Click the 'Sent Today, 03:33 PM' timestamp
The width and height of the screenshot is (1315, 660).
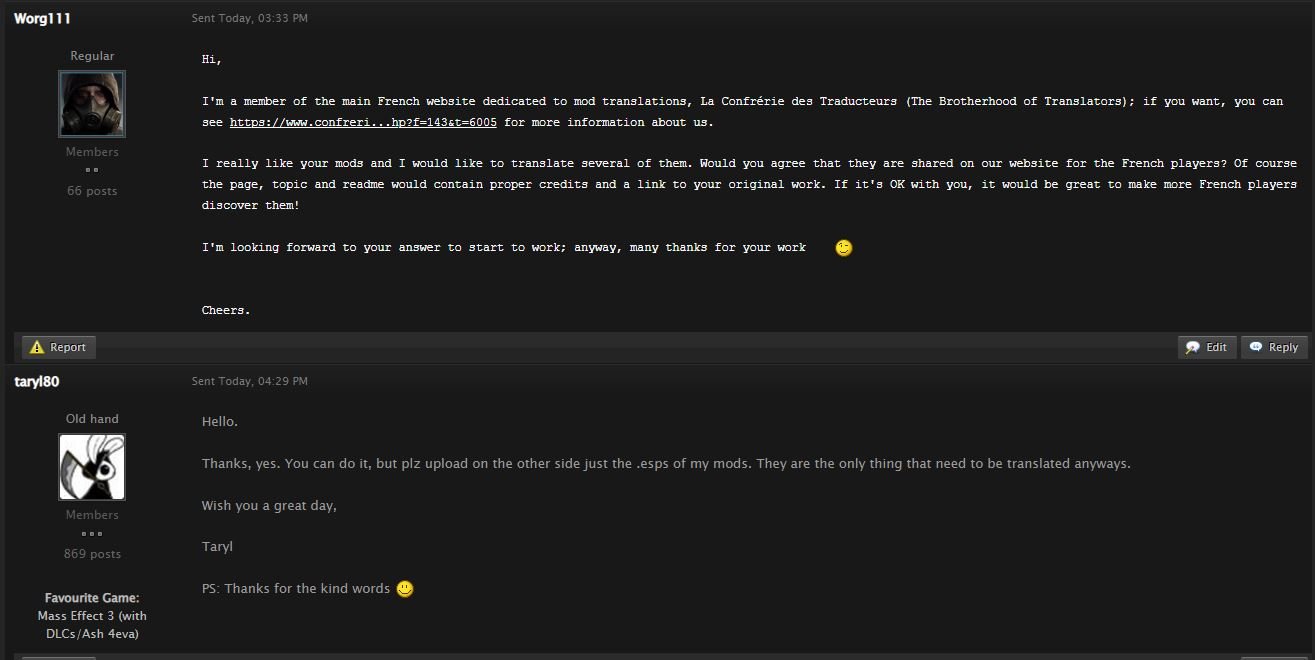(250, 18)
